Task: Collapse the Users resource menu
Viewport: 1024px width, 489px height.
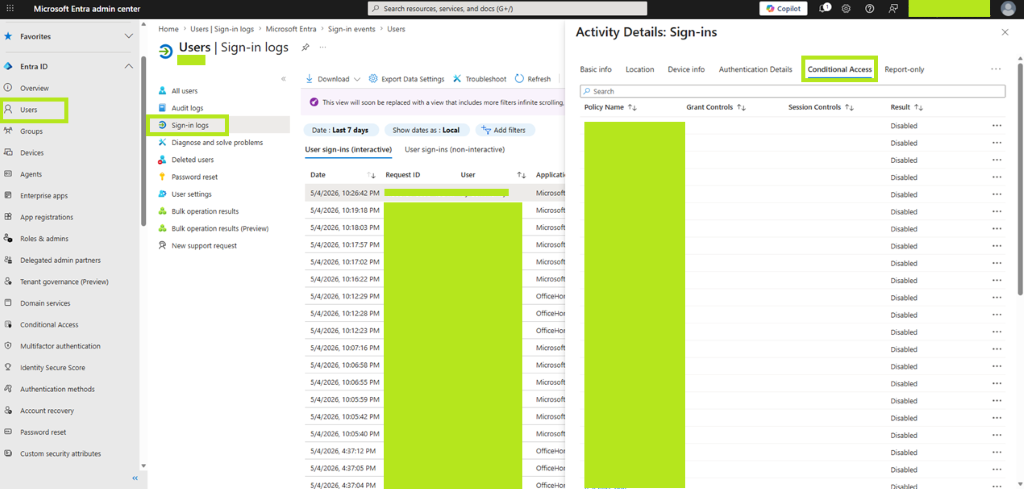Action: click(x=283, y=78)
